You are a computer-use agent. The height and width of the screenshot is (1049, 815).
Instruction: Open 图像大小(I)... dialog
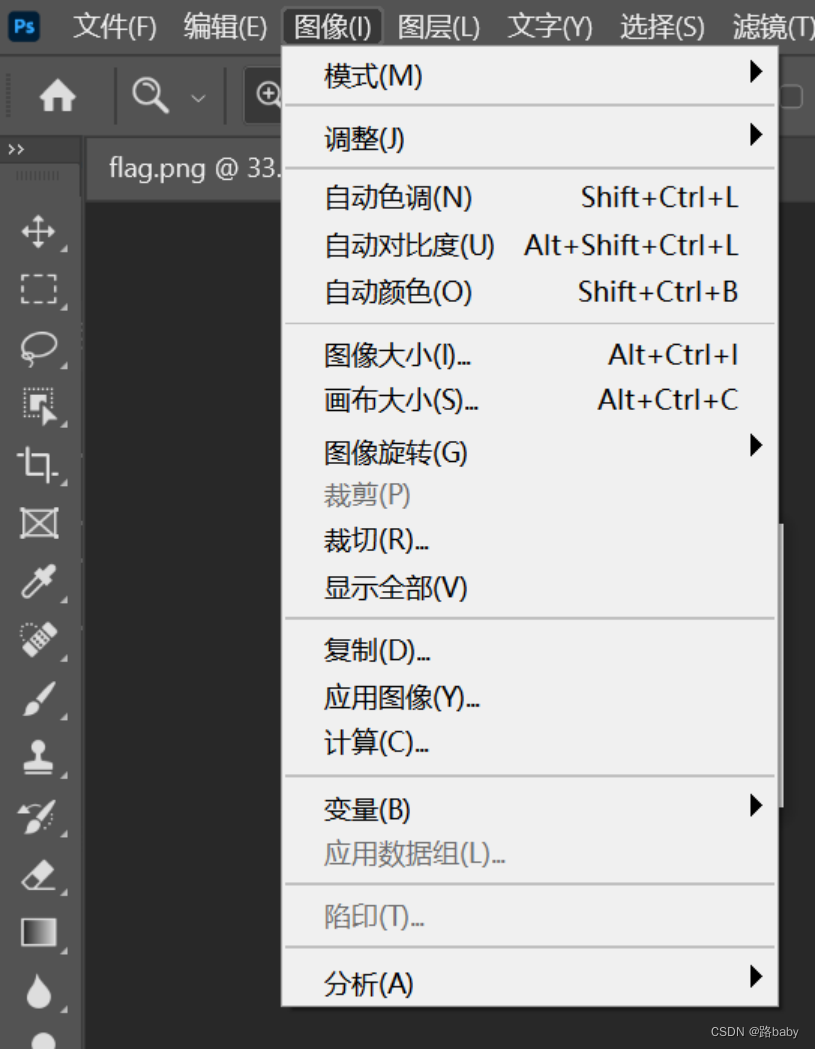(530, 355)
